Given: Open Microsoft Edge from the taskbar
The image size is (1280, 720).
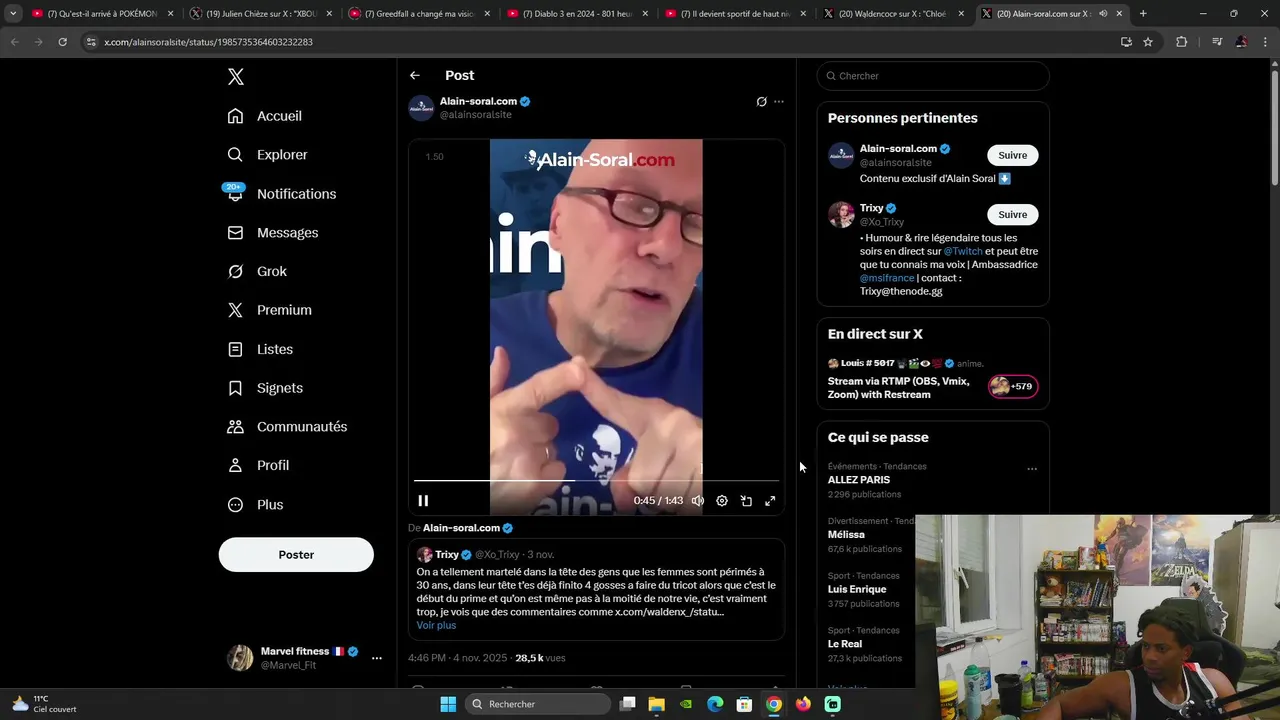Looking at the screenshot, I should pos(715,704).
